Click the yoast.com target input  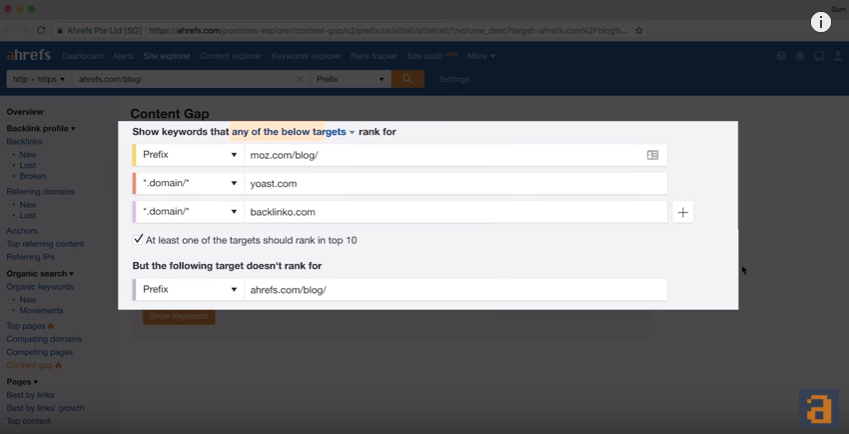click(455, 183)
